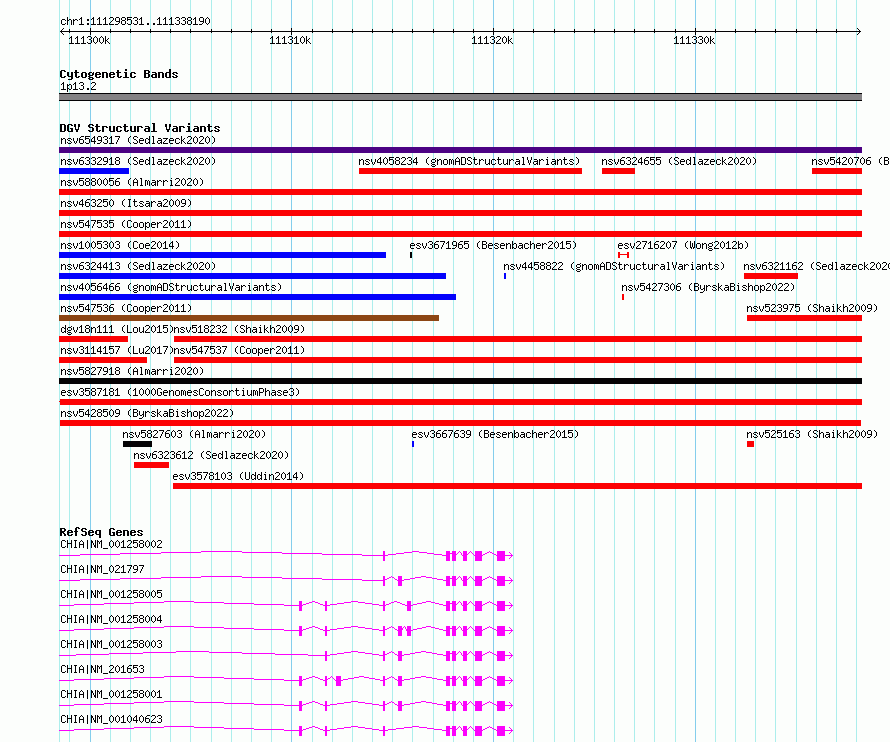Select nsv6332918 blue variant bar
This screenshot has height=742, width=890.
(x=94, y=171)
